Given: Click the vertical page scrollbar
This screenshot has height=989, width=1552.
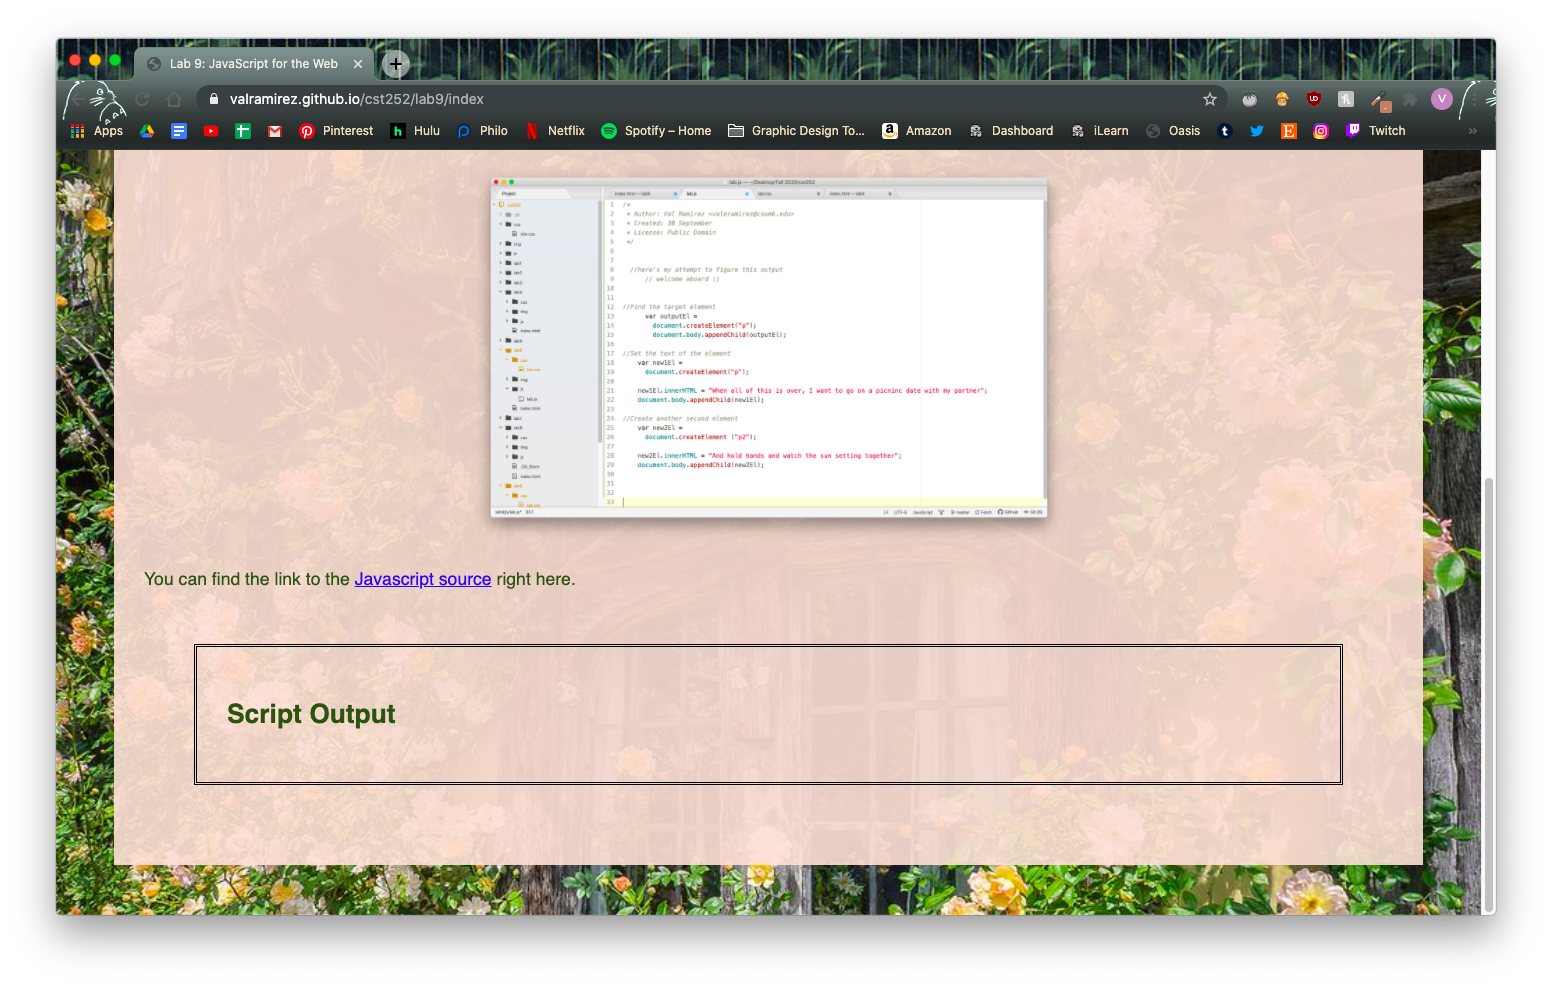Looking at the screenshot, I should pos(1489,690).
